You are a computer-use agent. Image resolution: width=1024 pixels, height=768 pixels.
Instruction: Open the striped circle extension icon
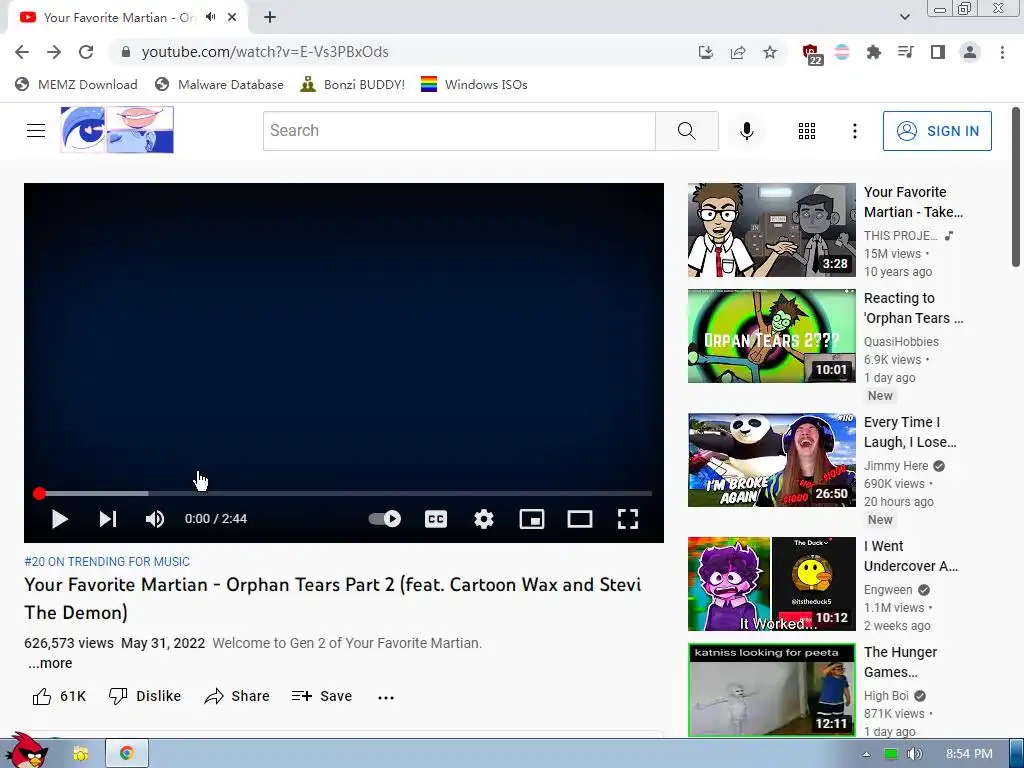coord(842,52)
